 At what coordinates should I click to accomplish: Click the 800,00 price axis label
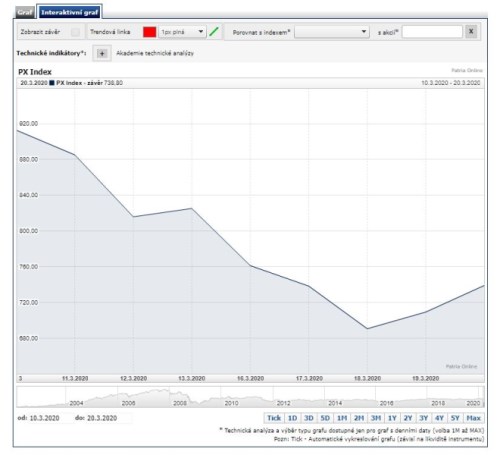(x=29, y=231)
